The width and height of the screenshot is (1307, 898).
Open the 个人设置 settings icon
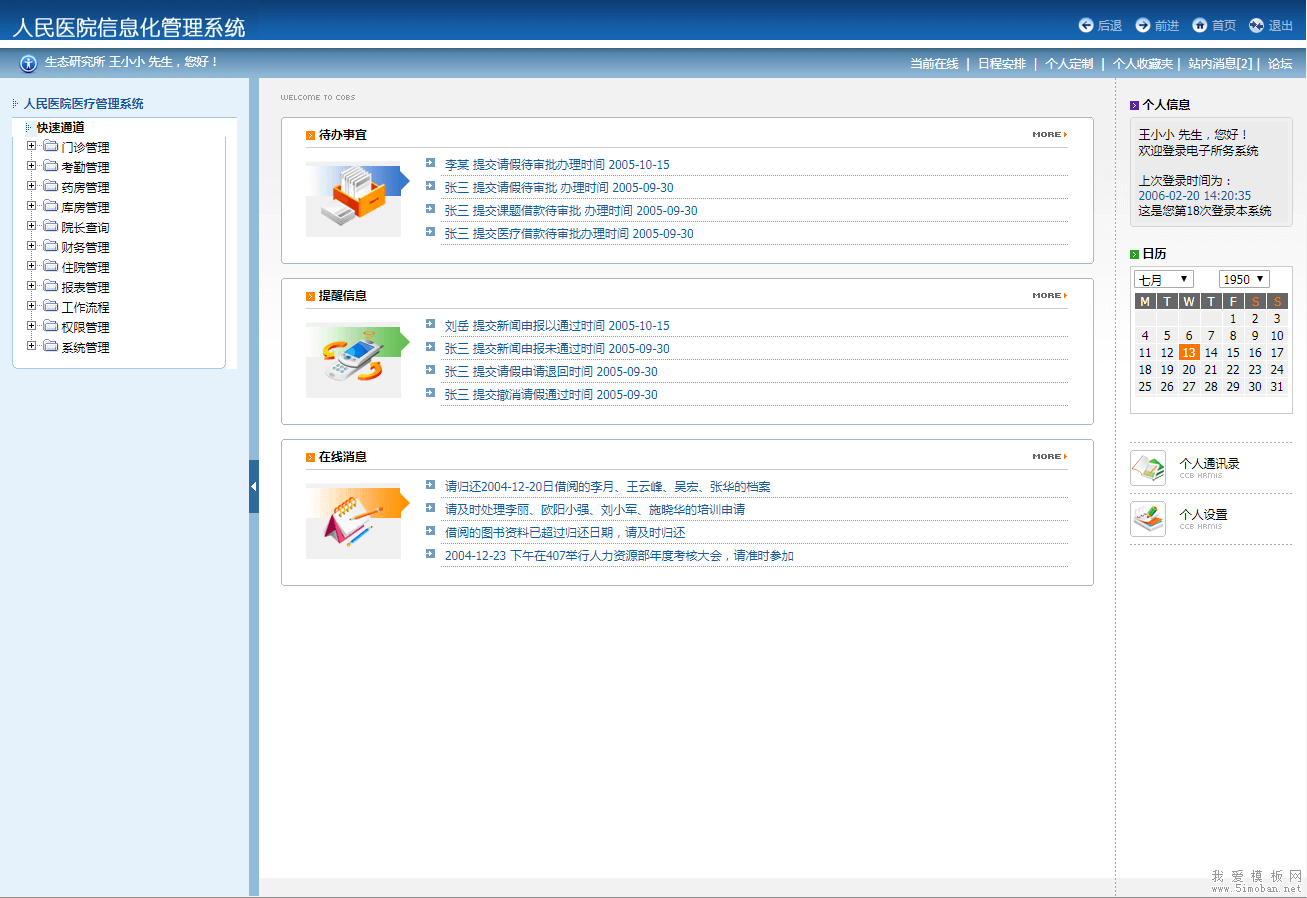pyautogui.click(x=1148, y=519)
